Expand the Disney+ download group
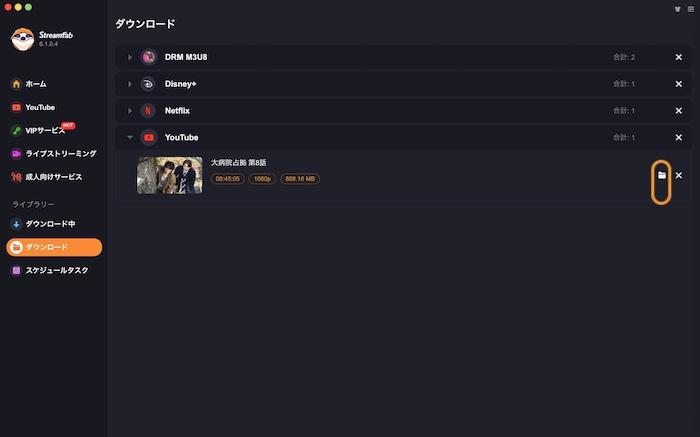The height and width of the screenshot is (437, 700). click(129, 84)
